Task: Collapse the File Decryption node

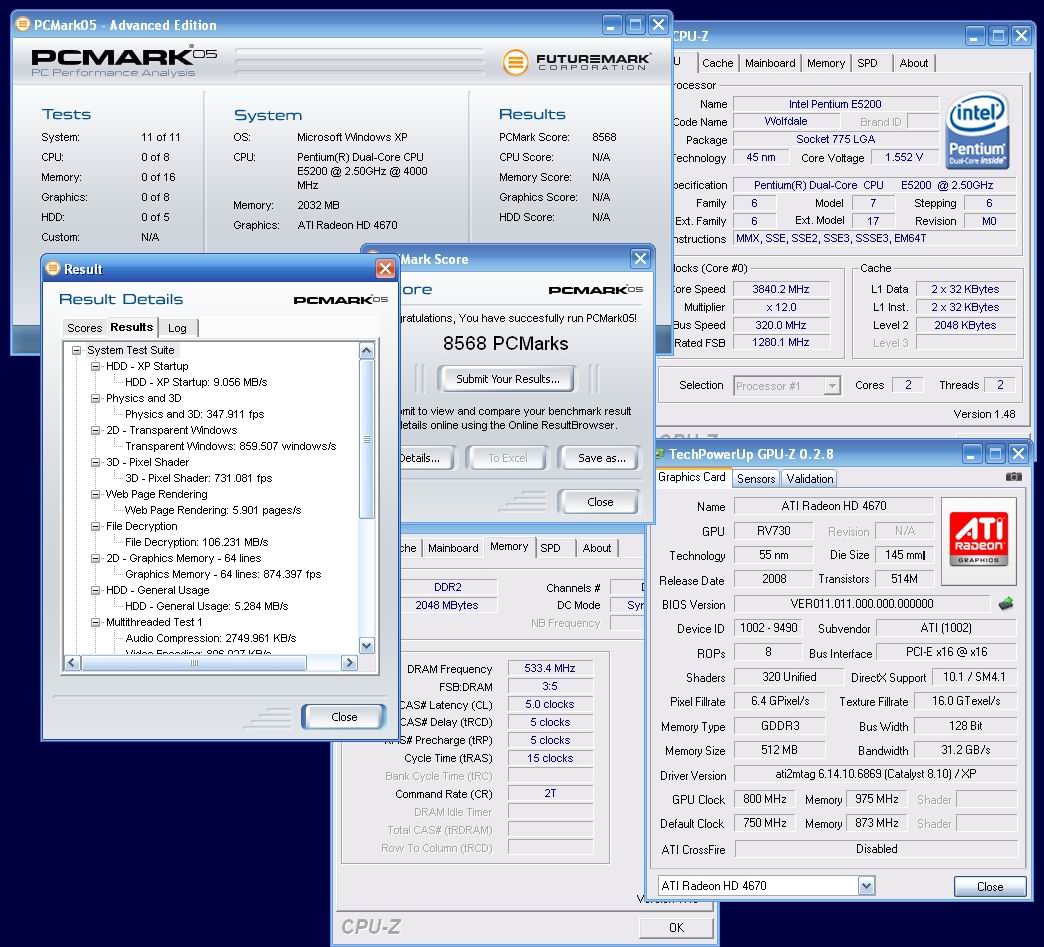Action: coord(95,526)
